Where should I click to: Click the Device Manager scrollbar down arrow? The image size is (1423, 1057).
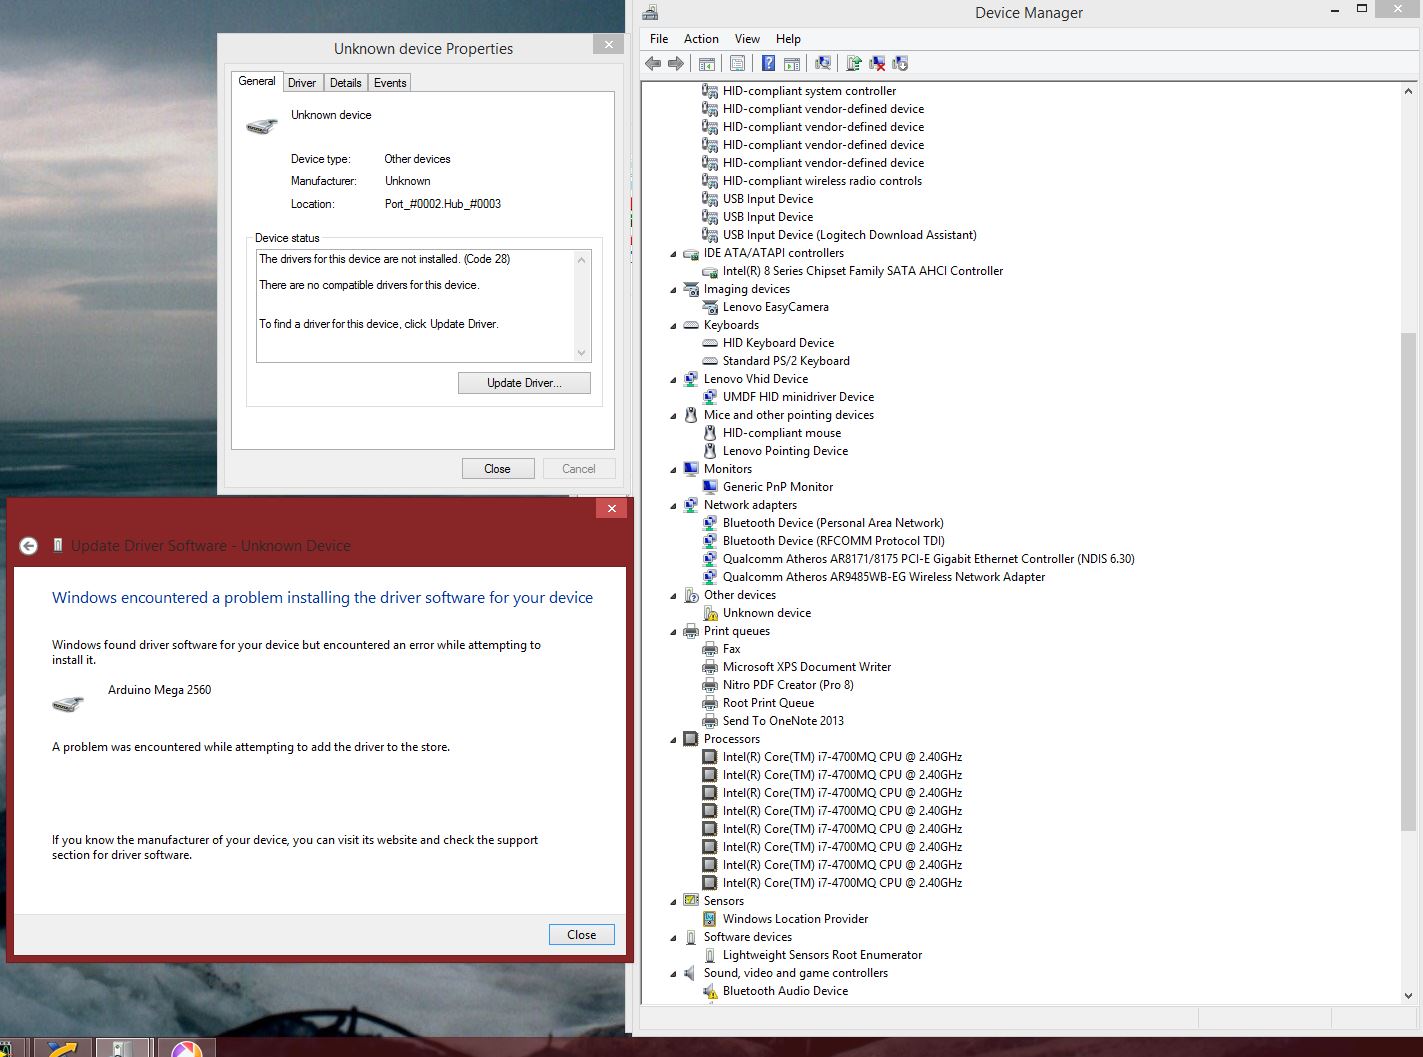click(1409, 996)
